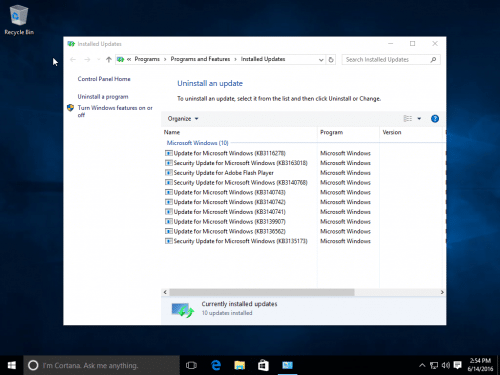Open the view more options arrow
500x375 pixels.
419,119
